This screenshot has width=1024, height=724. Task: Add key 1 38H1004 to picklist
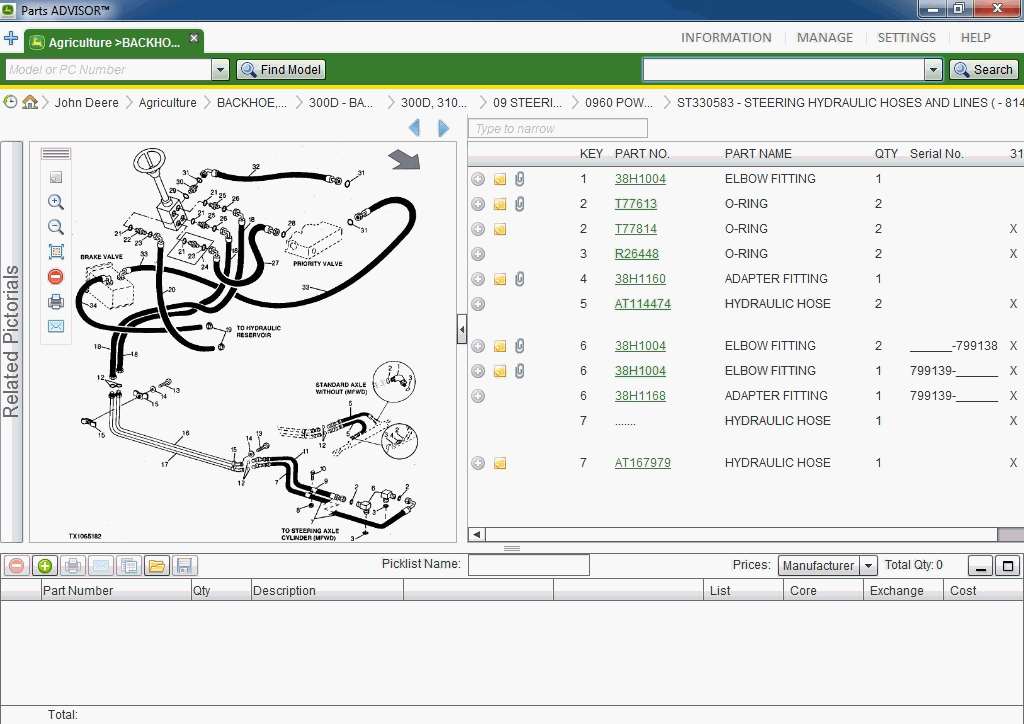tap(478, 179)
